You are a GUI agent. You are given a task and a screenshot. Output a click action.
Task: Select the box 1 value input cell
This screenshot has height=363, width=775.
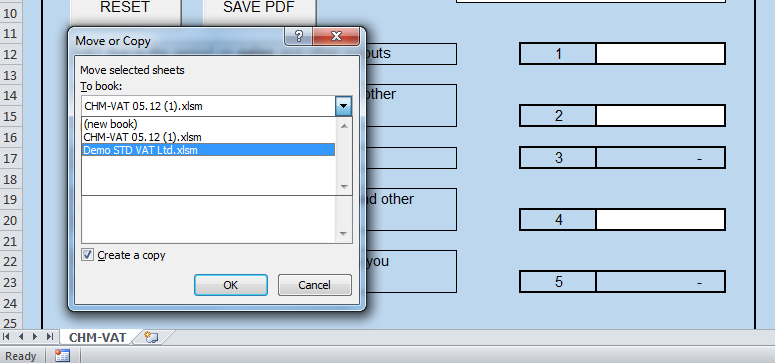[x=660, y=53]
